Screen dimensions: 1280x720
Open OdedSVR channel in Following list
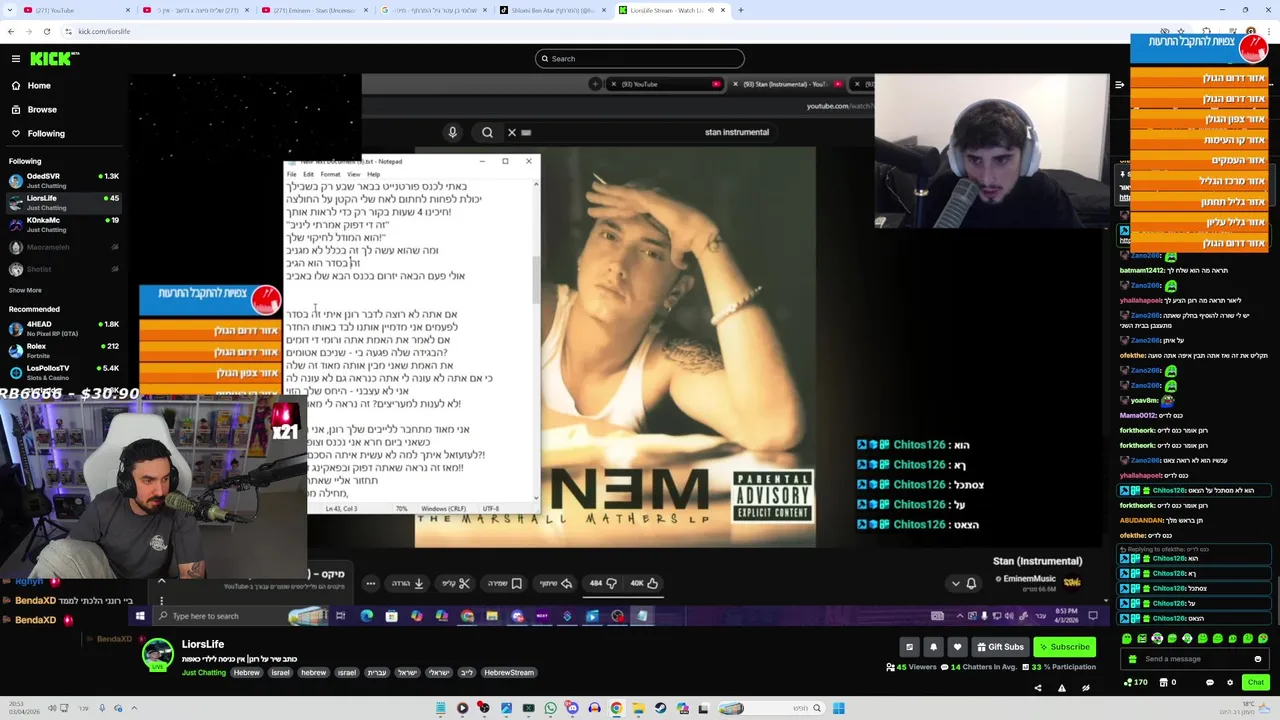pyautogui.click(x=63, y=180)
